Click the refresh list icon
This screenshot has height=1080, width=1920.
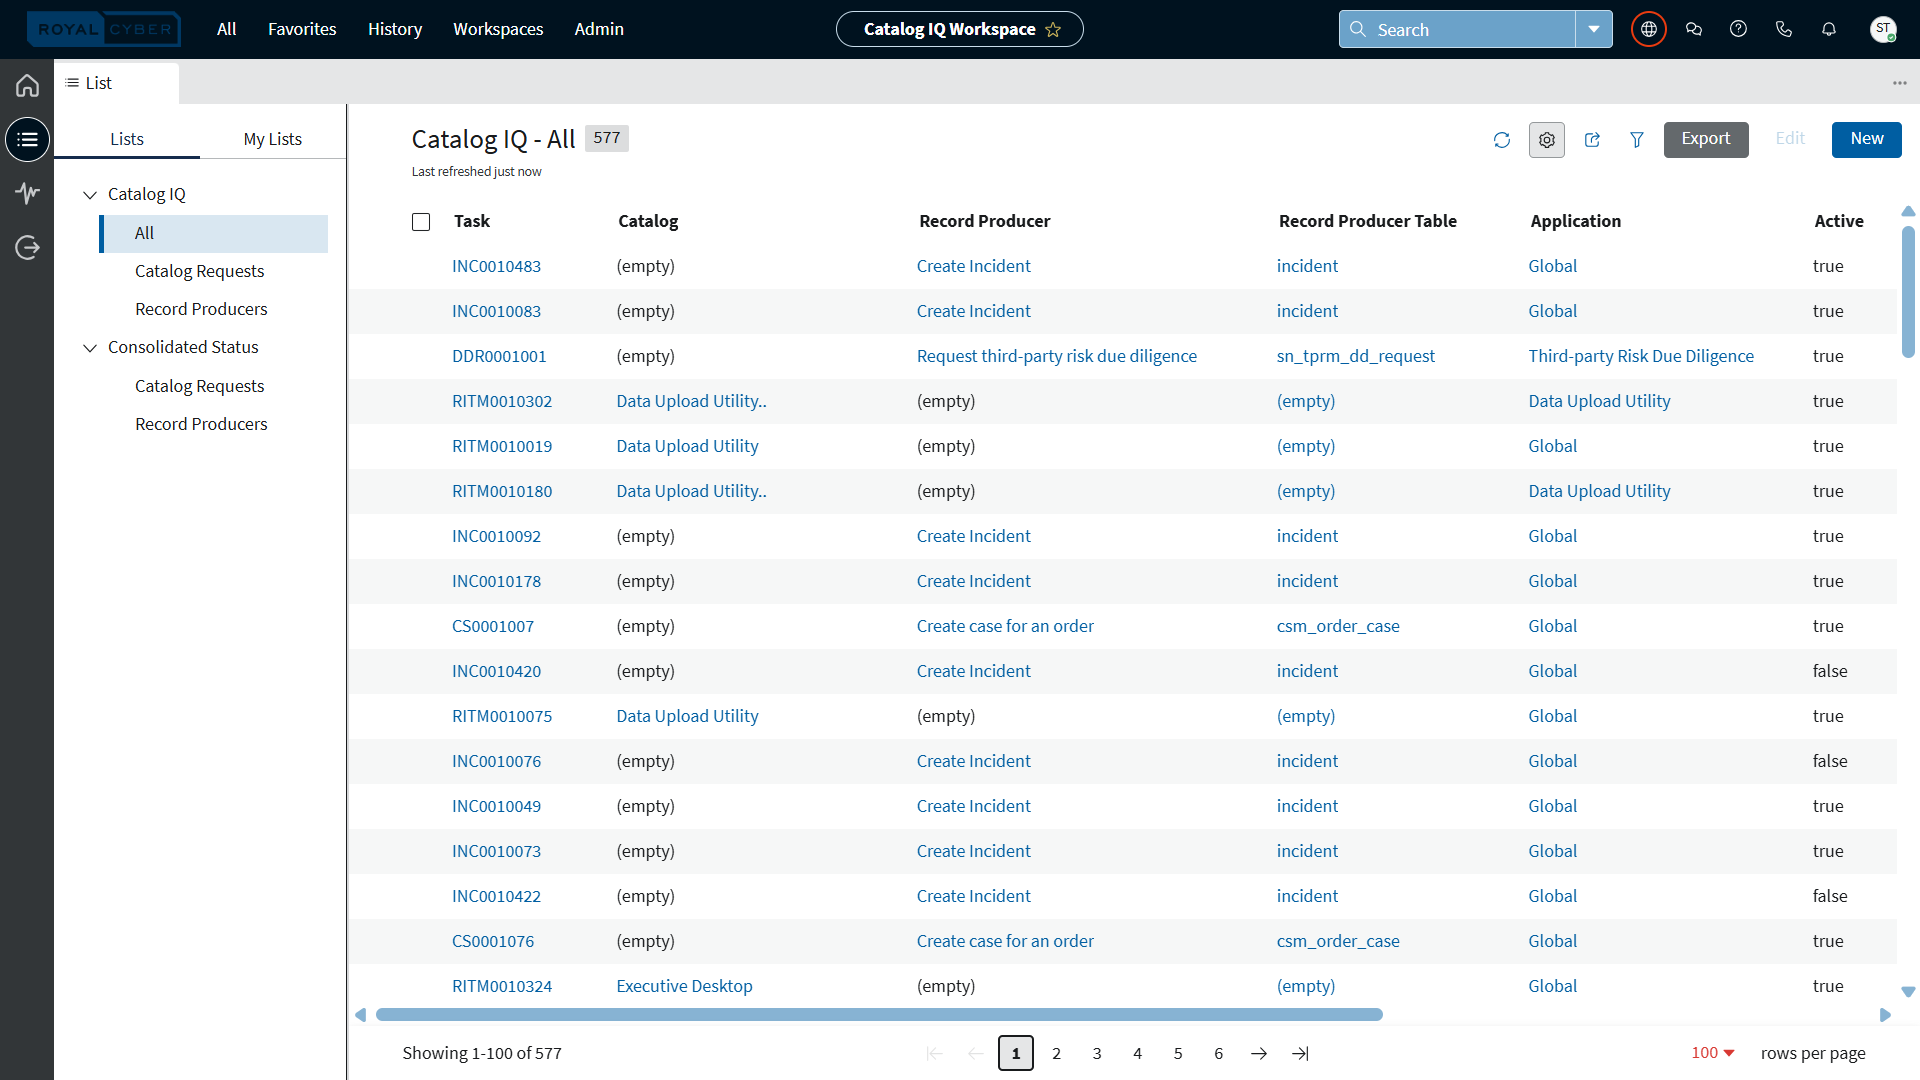[x=1501, y=140]
